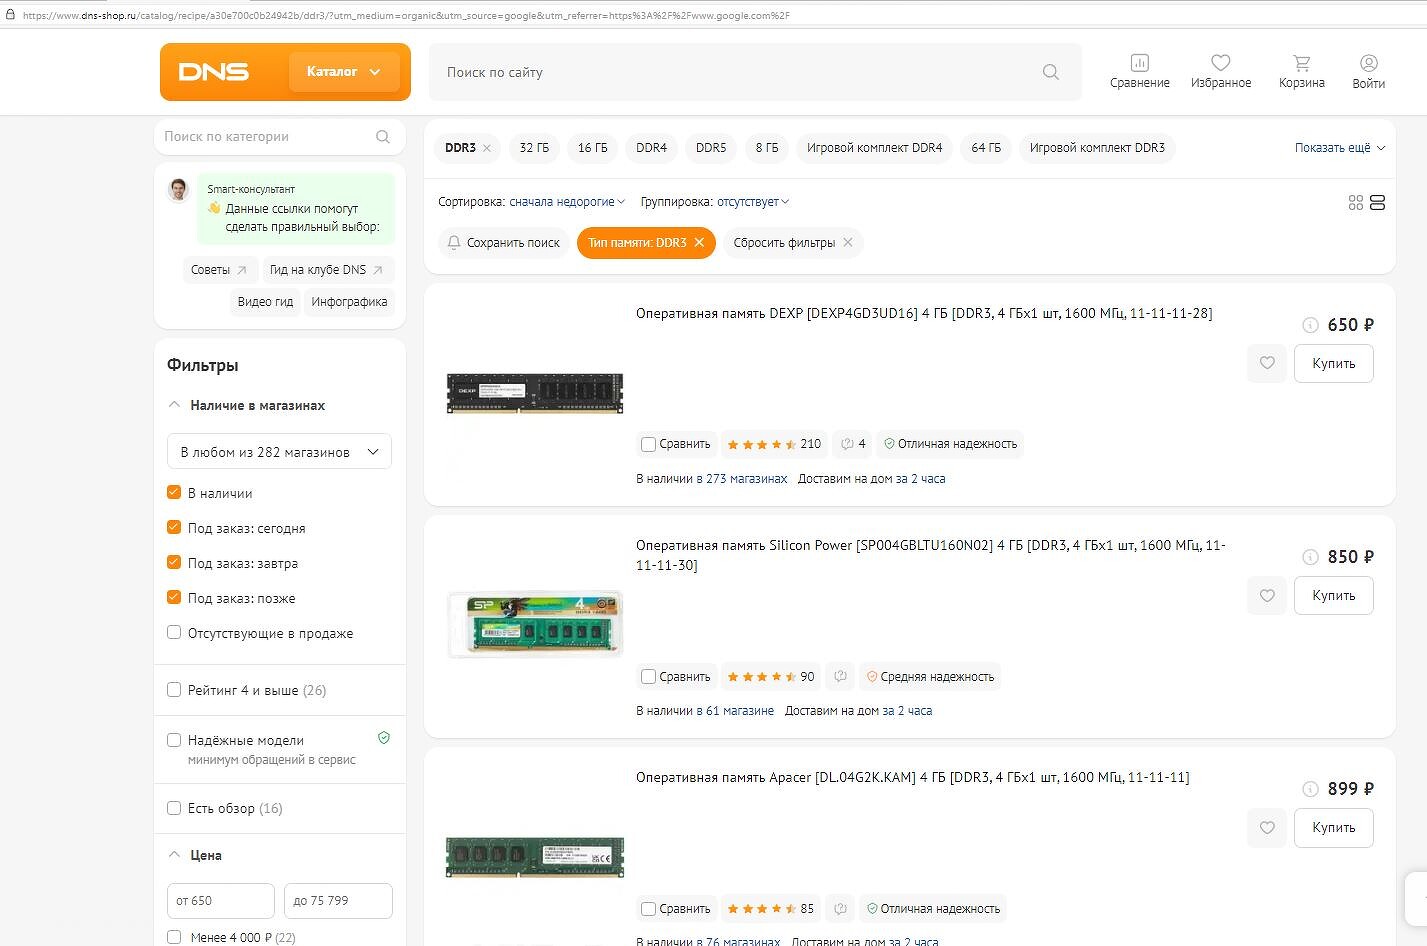The width and height of the screenshot is (1427, 946).
Task: Expand Показать ещё categories
Action: pos(1340,148)
